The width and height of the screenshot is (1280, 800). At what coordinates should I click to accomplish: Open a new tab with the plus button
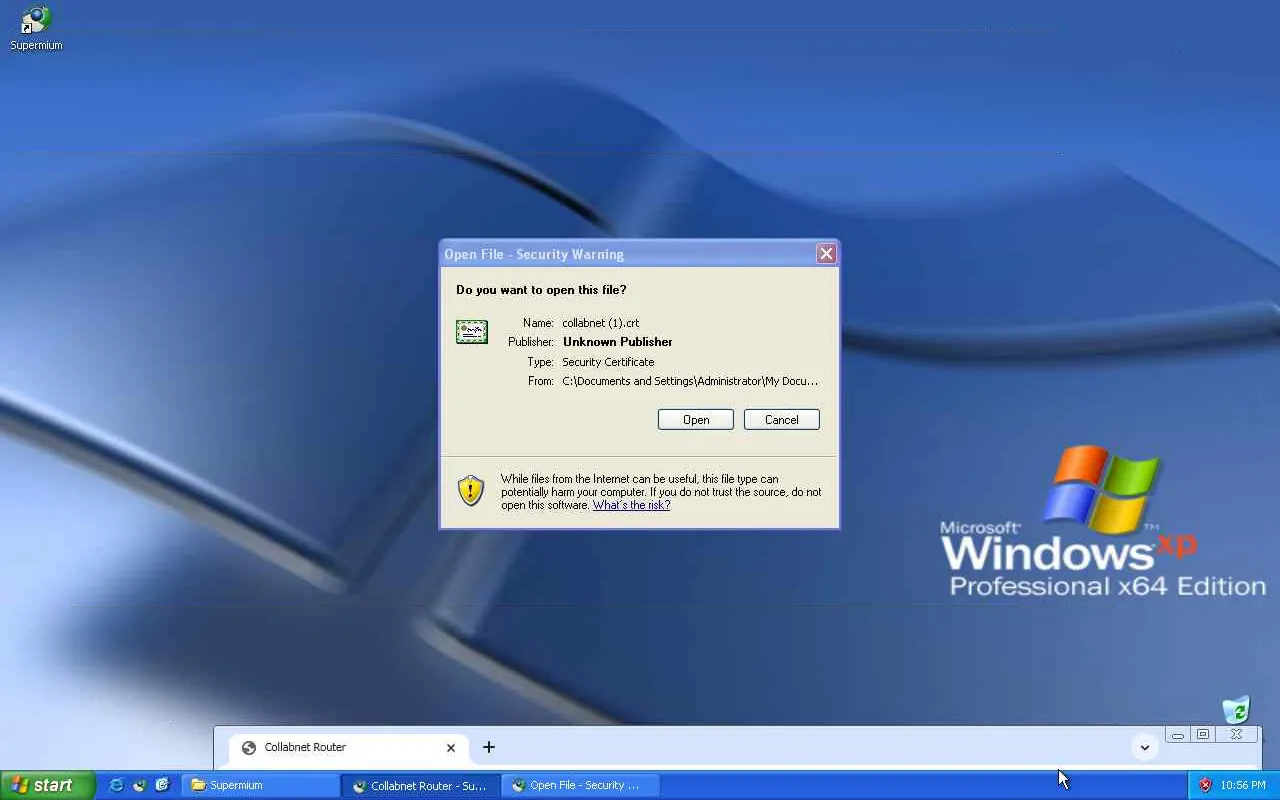click(489, 747)
